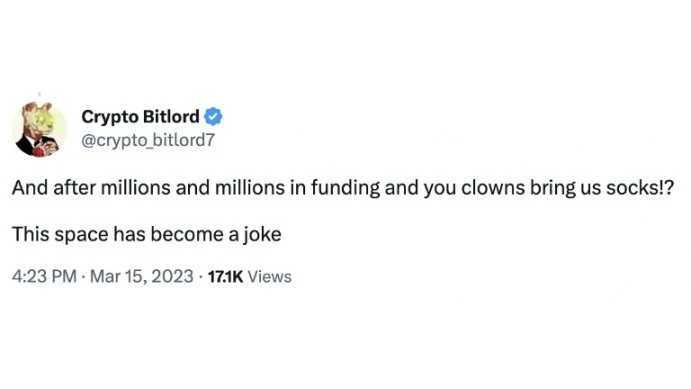Screen dimensions: 691x389
Task: Open the Crypto Bitlord display name
Action: tap(140, 117)
